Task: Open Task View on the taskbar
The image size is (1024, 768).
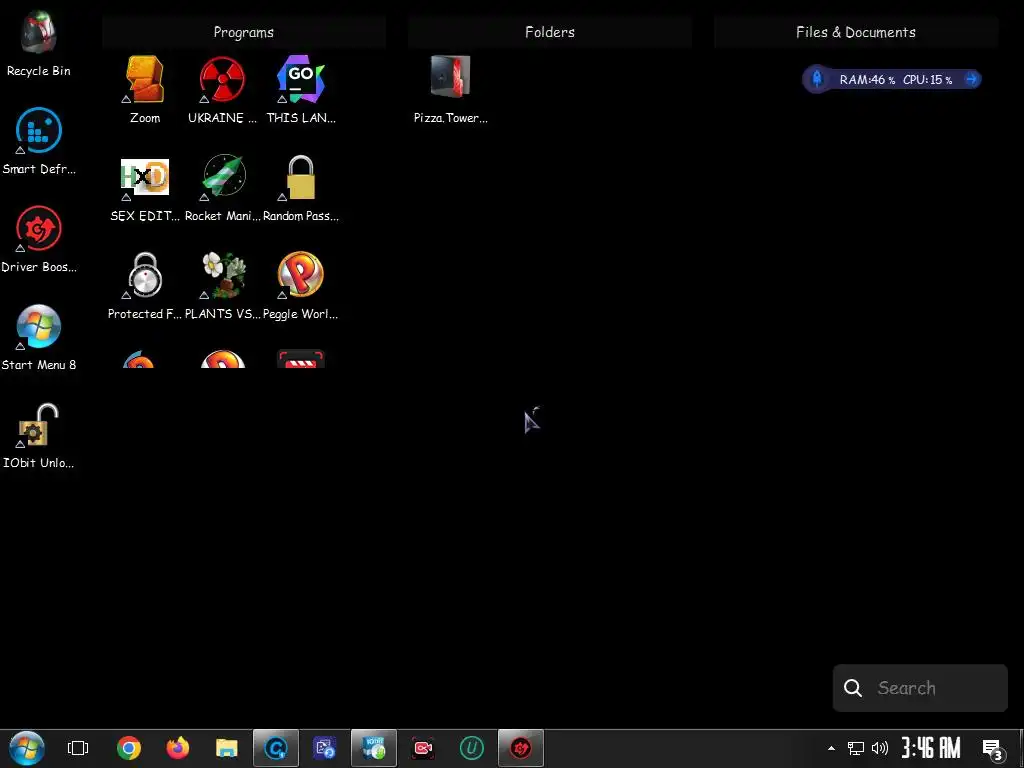Action: 78,748
